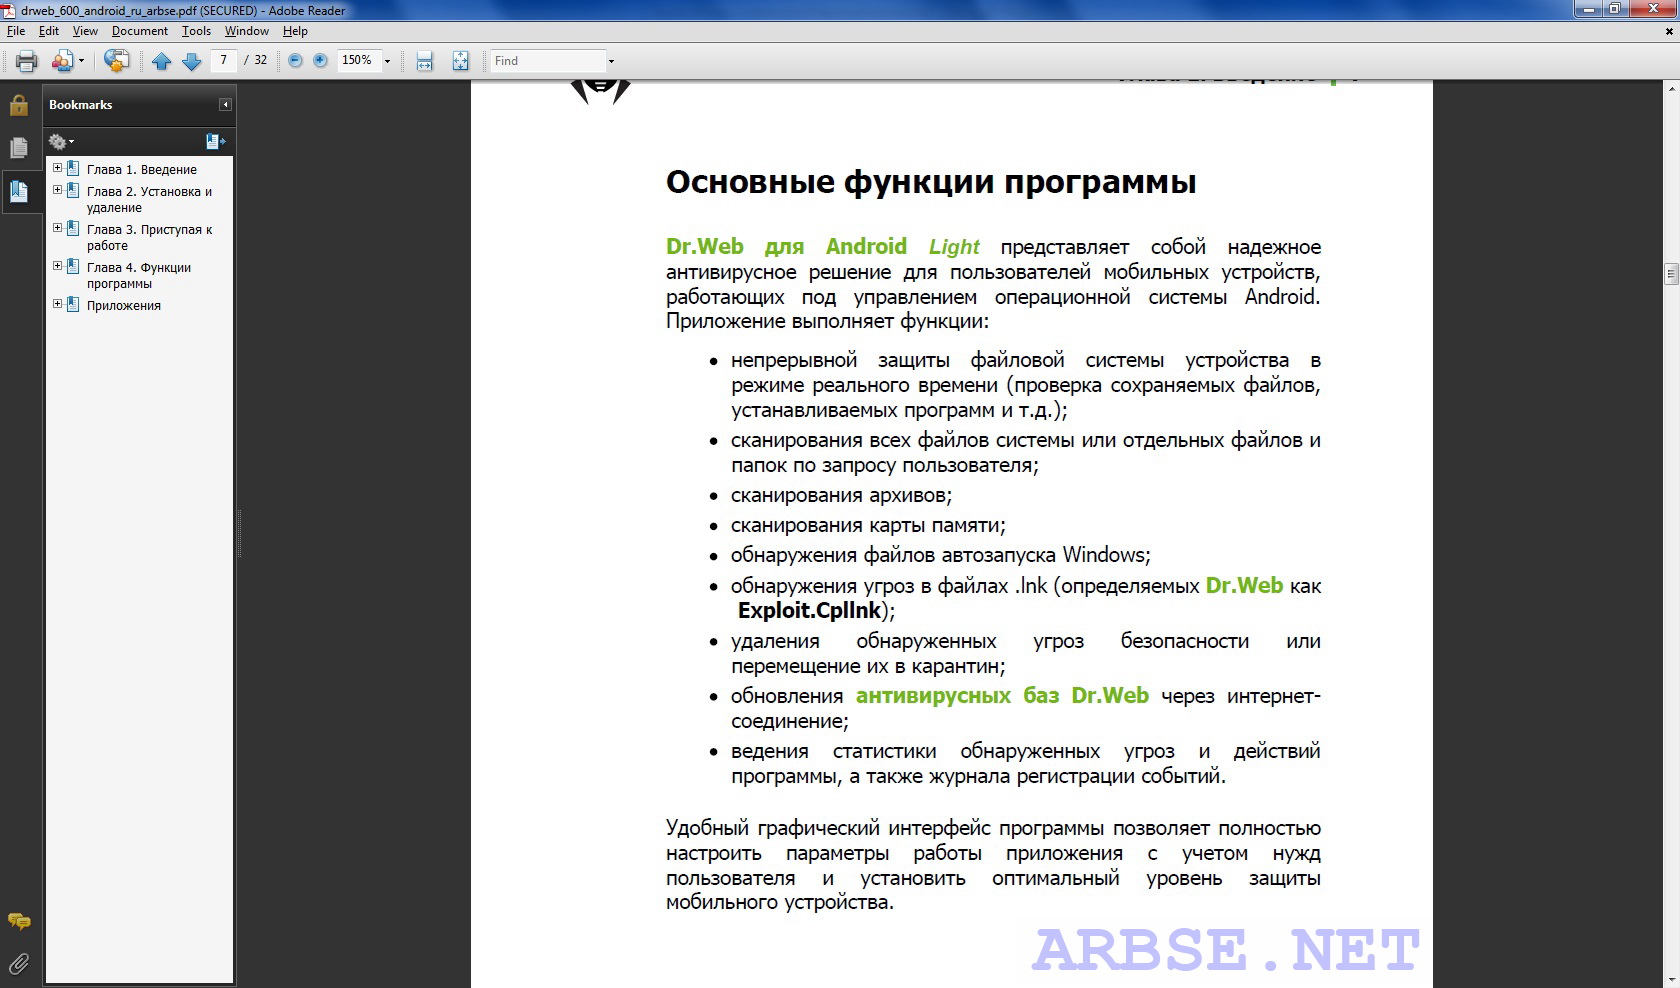This screenshot has height=988, width=1680.
Task: Expand the 'Глава 3. Приступая к работе' bookmark
Action: click(57, 228)
